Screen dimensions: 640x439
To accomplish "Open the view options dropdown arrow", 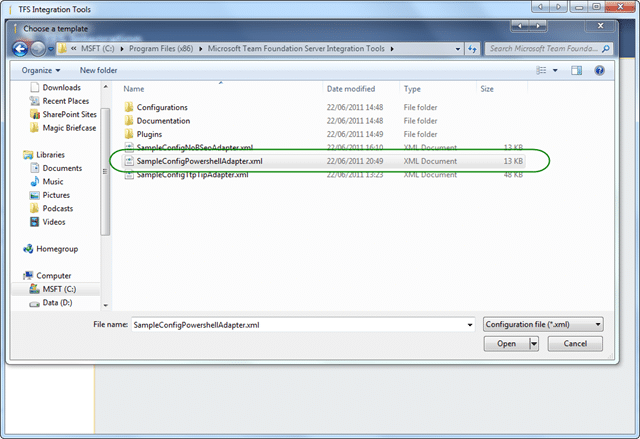I will [x=555, y=71].
